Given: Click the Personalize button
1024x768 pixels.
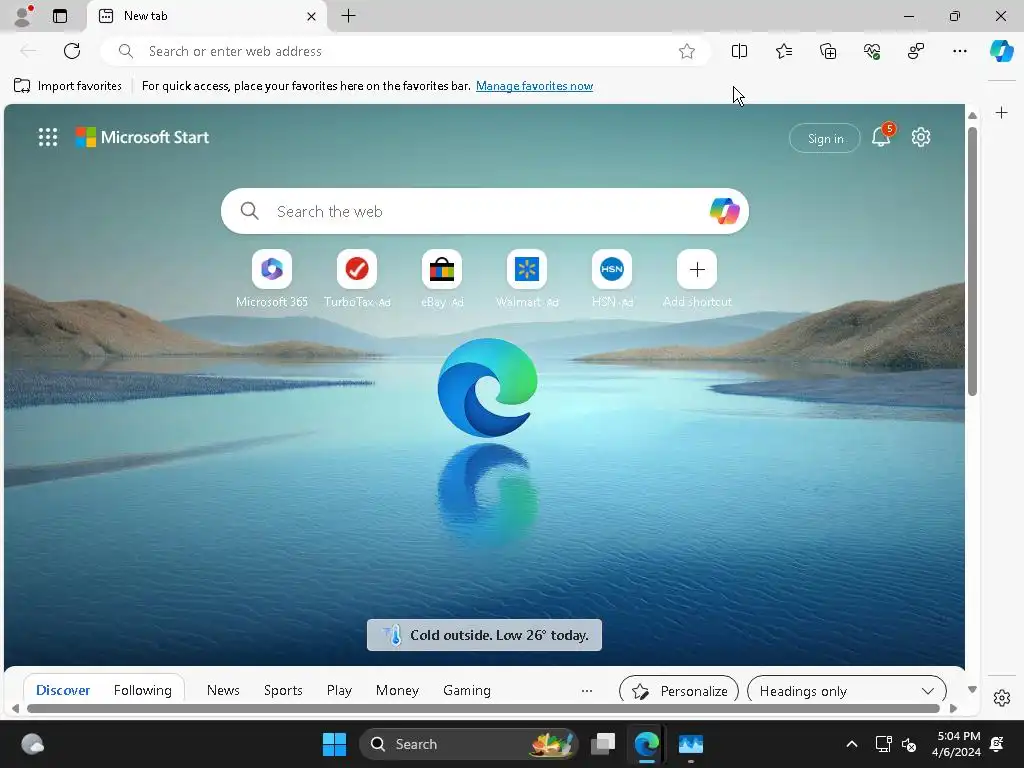Looking at the screenshot, I should pos(679,690).
